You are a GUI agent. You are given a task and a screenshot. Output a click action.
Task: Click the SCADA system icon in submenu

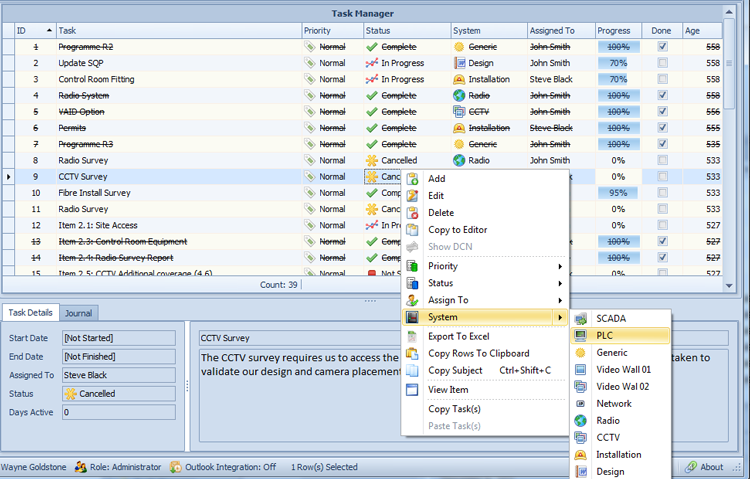click(x=581, y=319)
